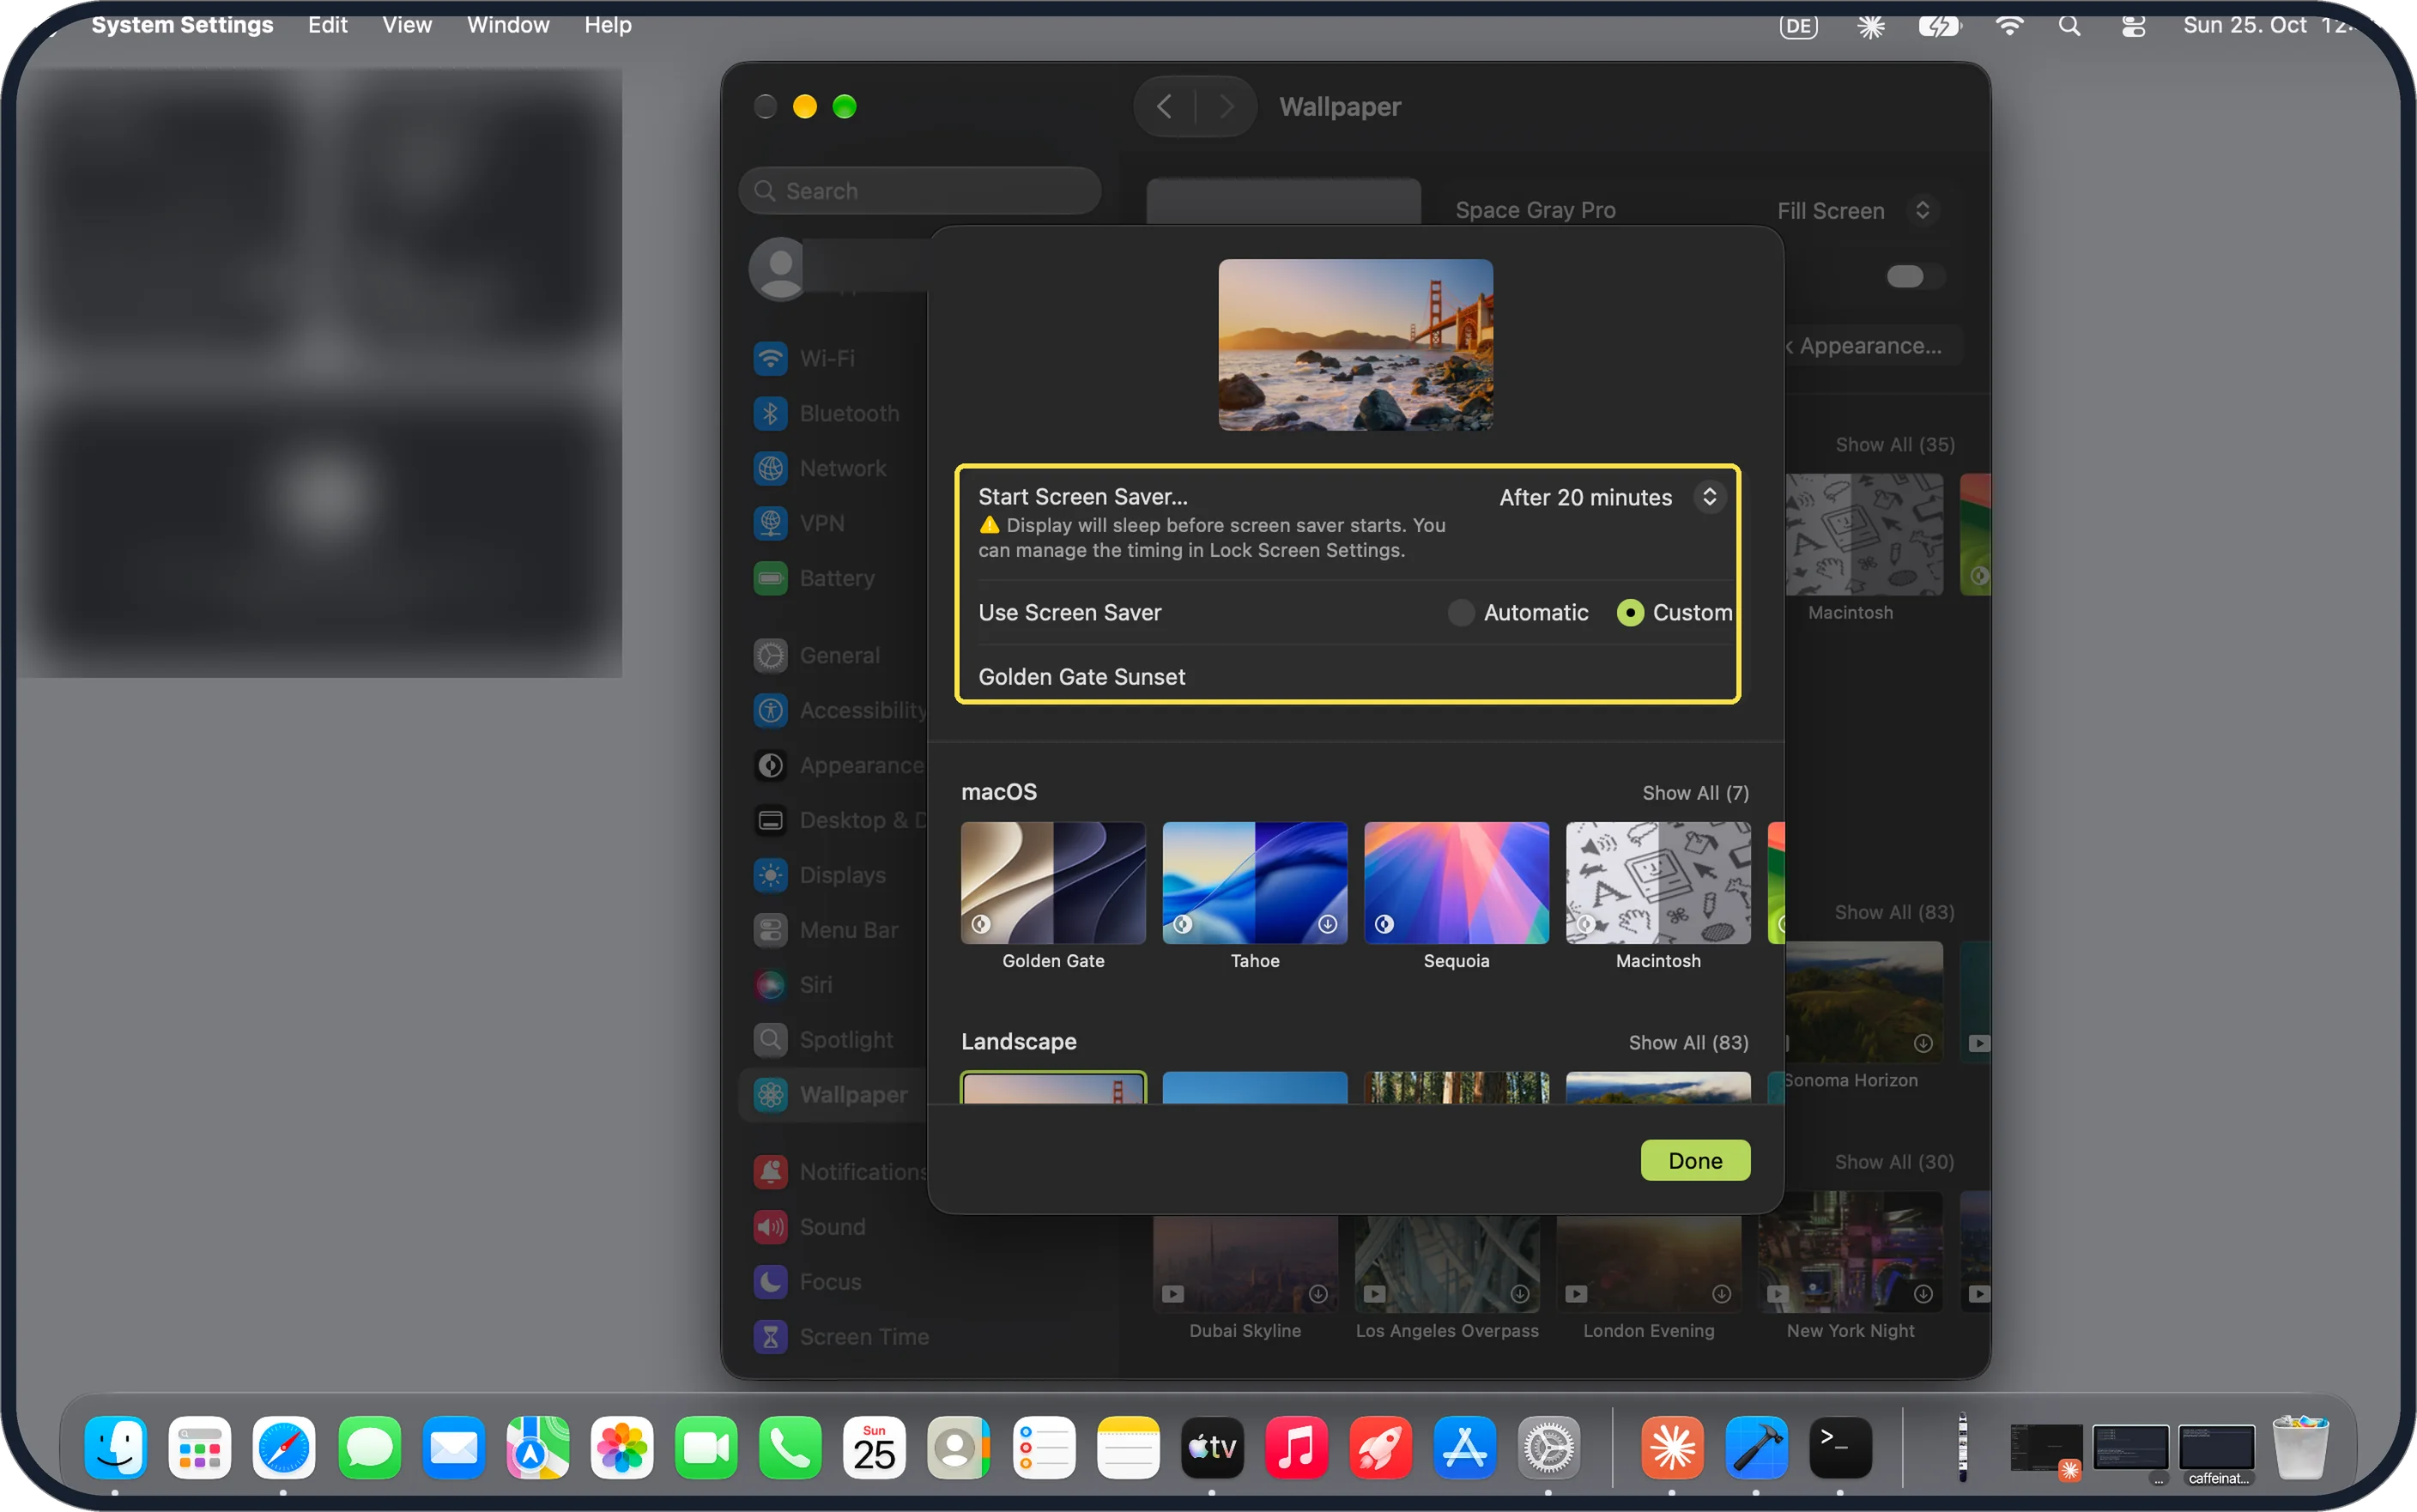
Task: Click battery charging icon in menu bar
Action: (1940, 26)
